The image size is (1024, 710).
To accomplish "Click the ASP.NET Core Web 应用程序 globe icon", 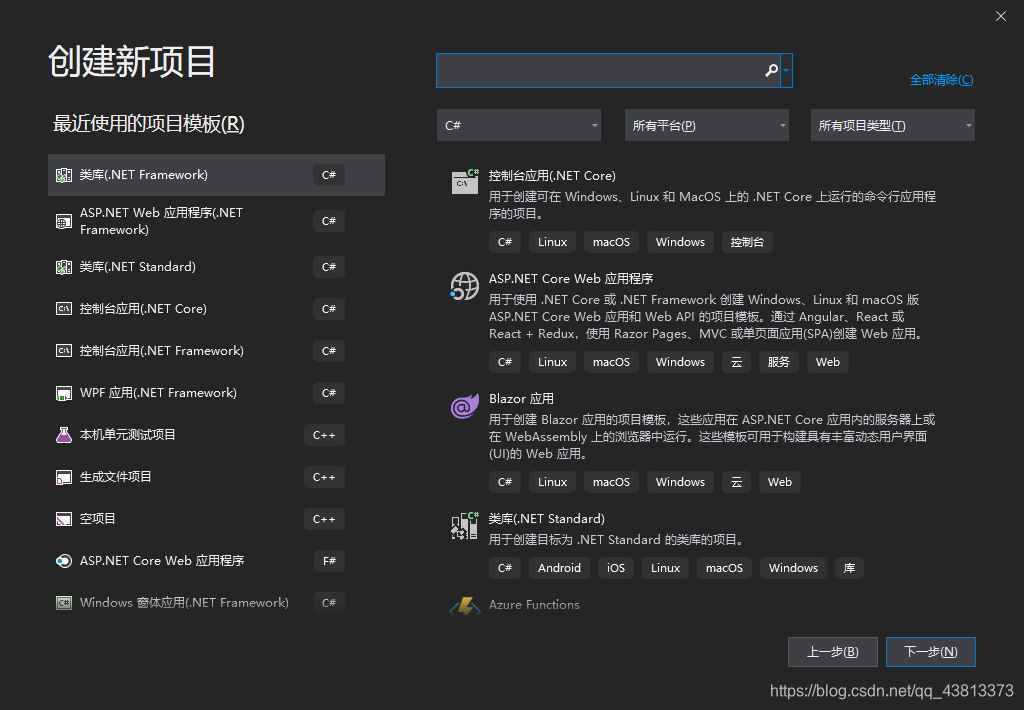I will point(464,286).
